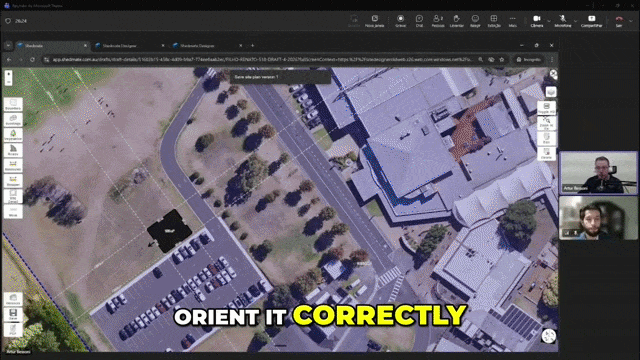This screenshot has height=360, width=640.
Task: Expand the Microfone options arrow
Action: coord(576,21)
